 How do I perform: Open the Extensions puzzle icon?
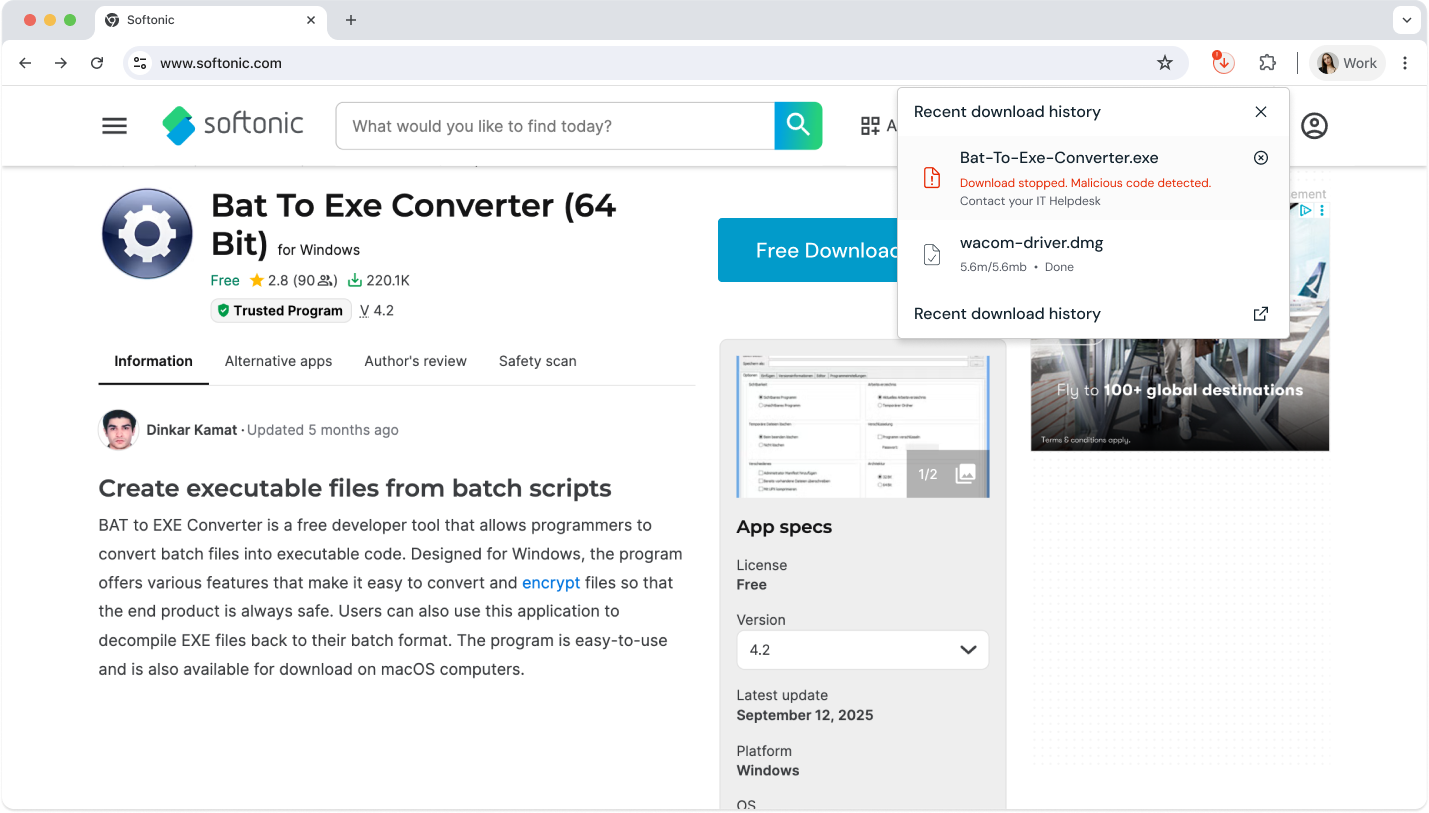click(1268, 63)
